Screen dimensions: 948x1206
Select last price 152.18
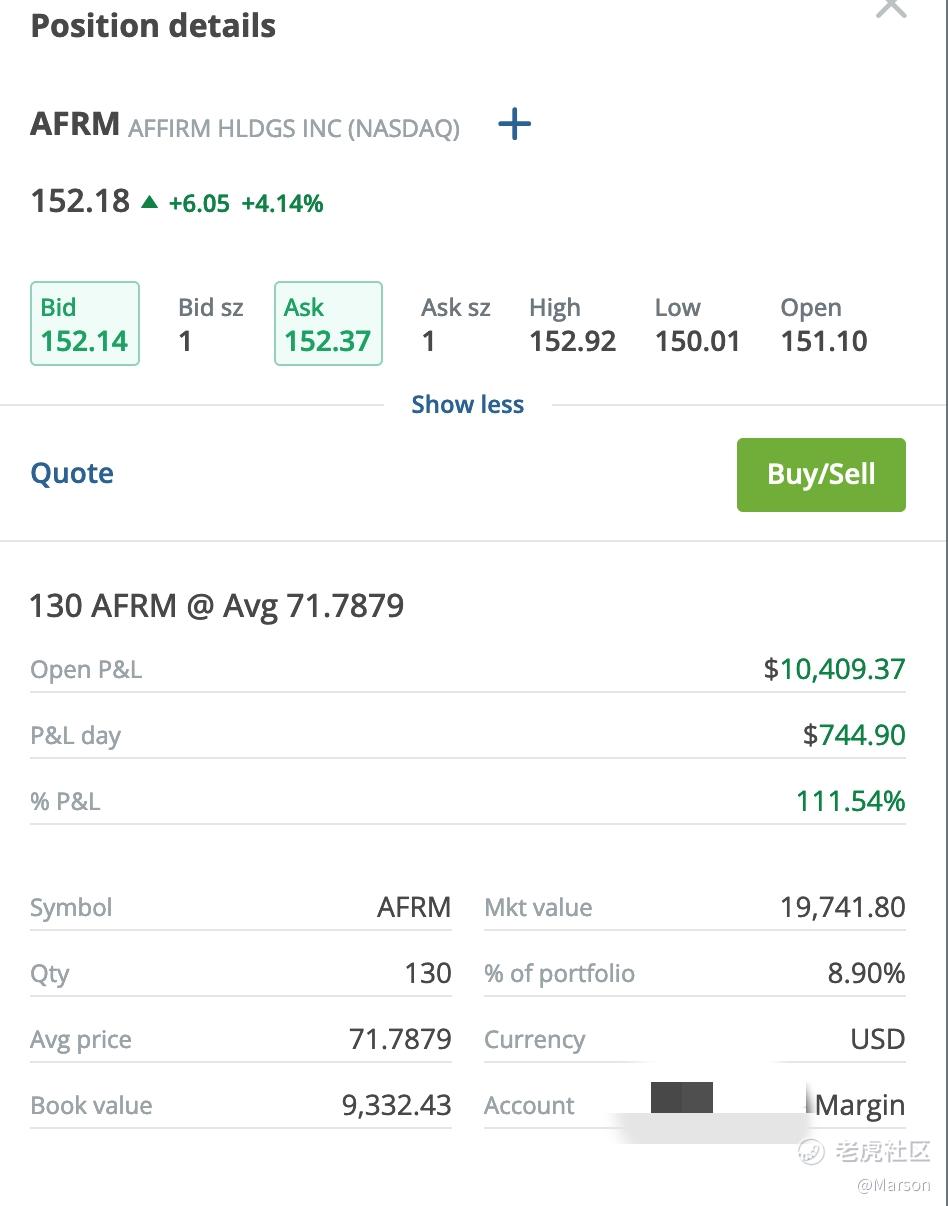(x=80, y=201)
